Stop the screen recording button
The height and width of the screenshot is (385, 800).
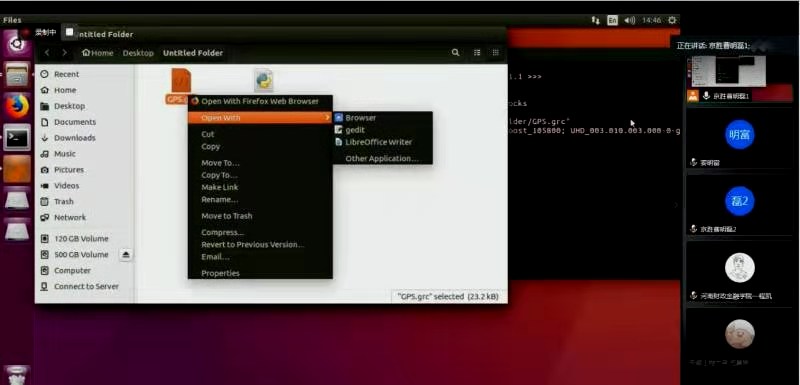70,32
